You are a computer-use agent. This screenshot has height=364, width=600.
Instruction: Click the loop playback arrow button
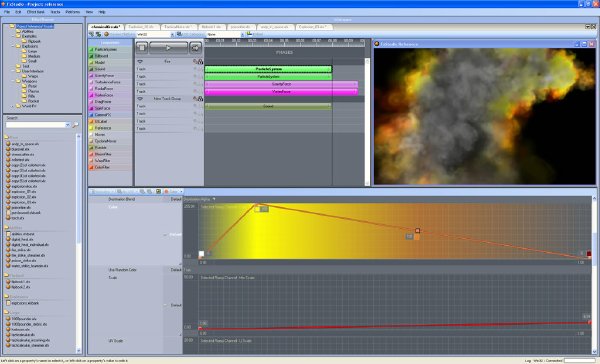[195, 48]
